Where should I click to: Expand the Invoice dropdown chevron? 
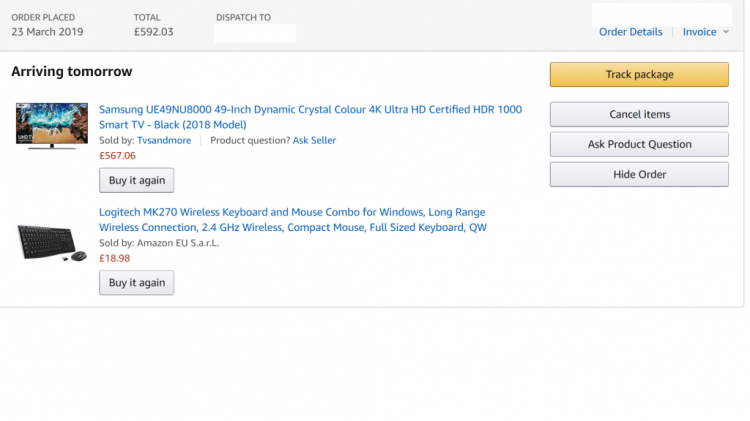point(726,32)
